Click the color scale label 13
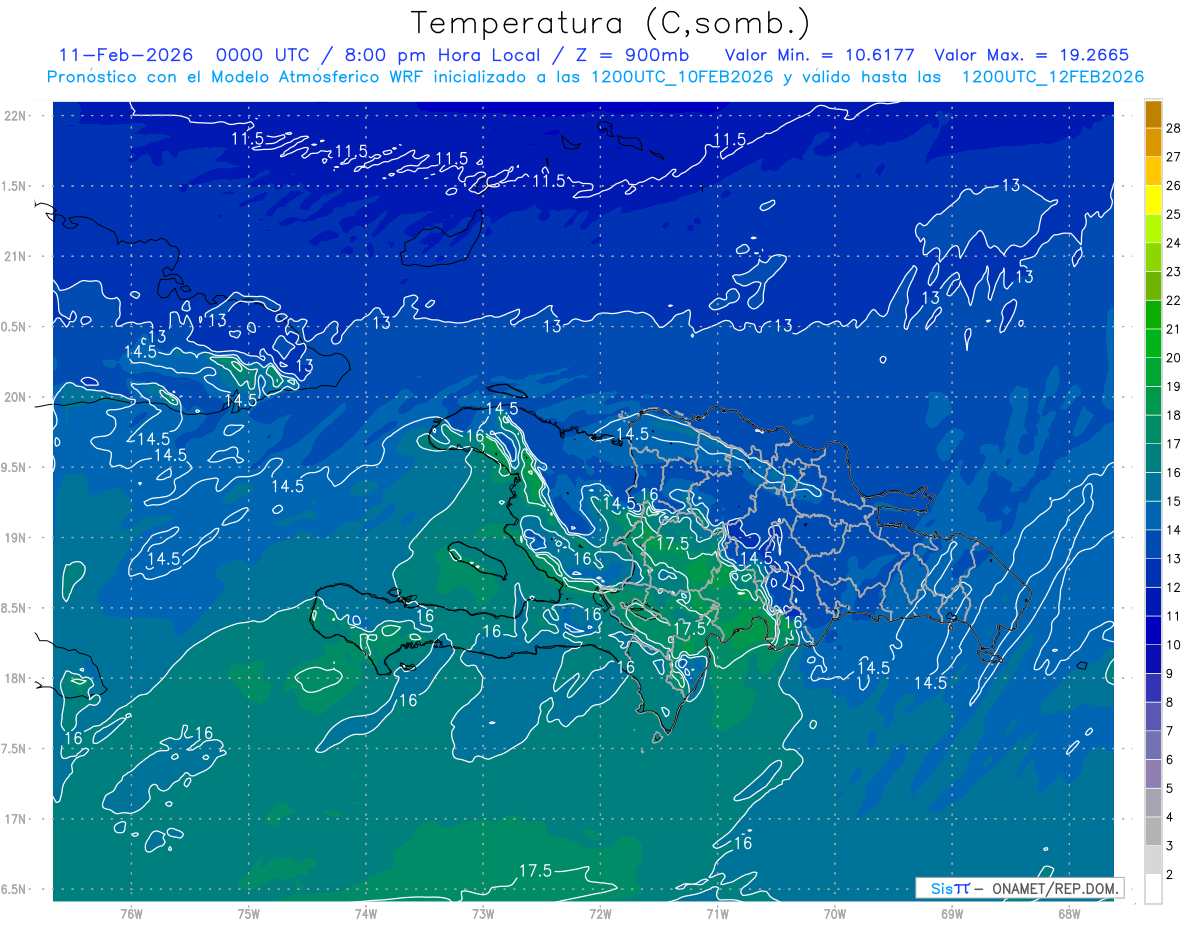Image resolution: width=1200 pixels, height=927 pixels. (1173, 558)
